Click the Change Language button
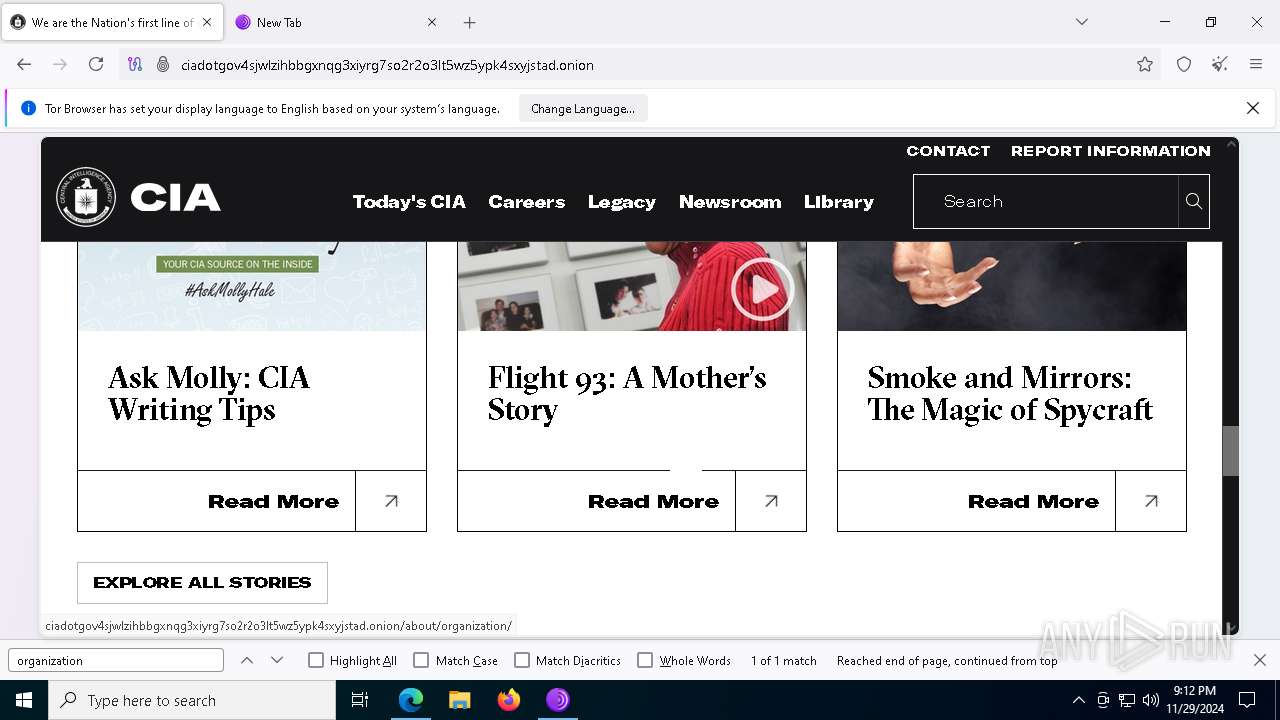 click(583, 108)
